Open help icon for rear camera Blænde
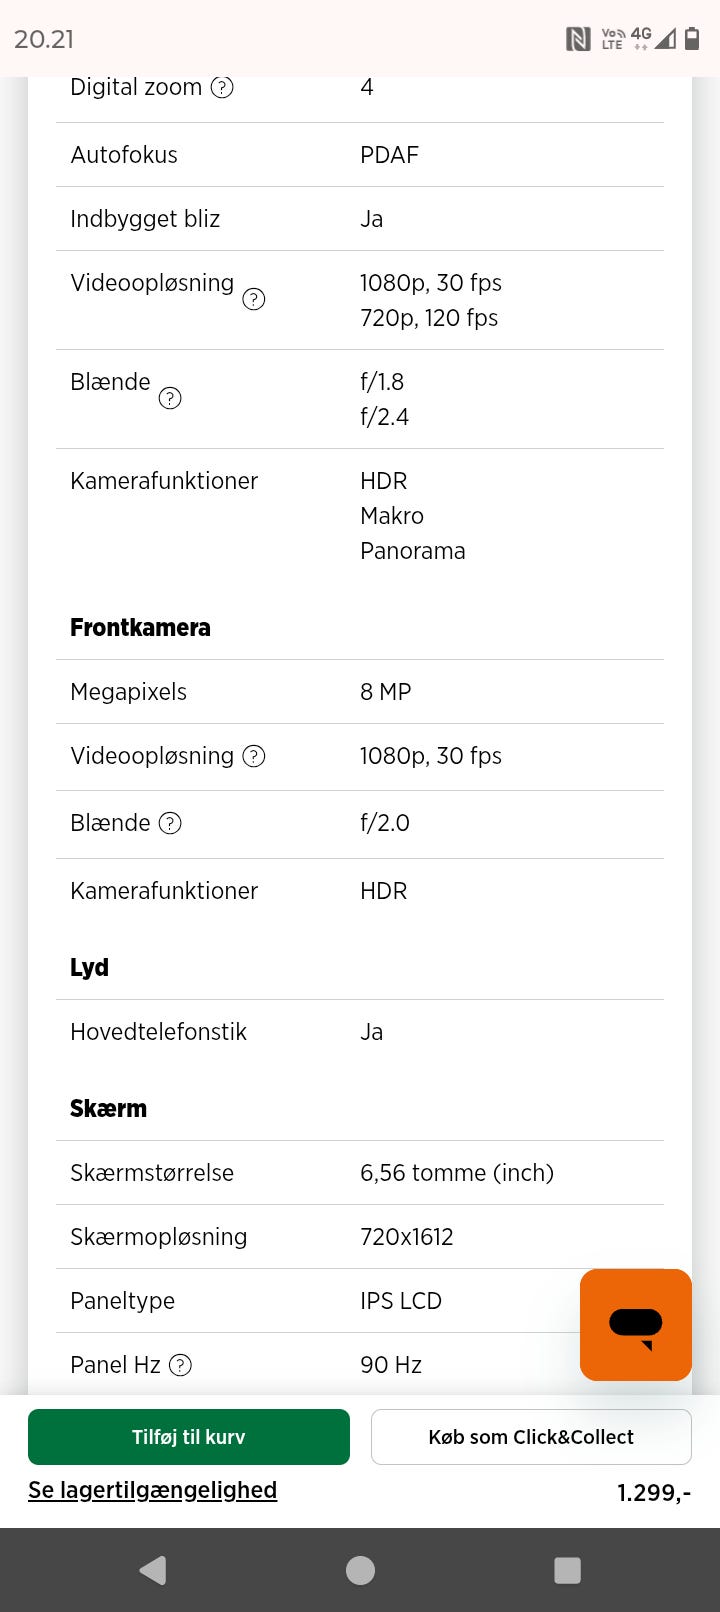Viewport: 720px width, 1612px height. [x=171, y=398]
